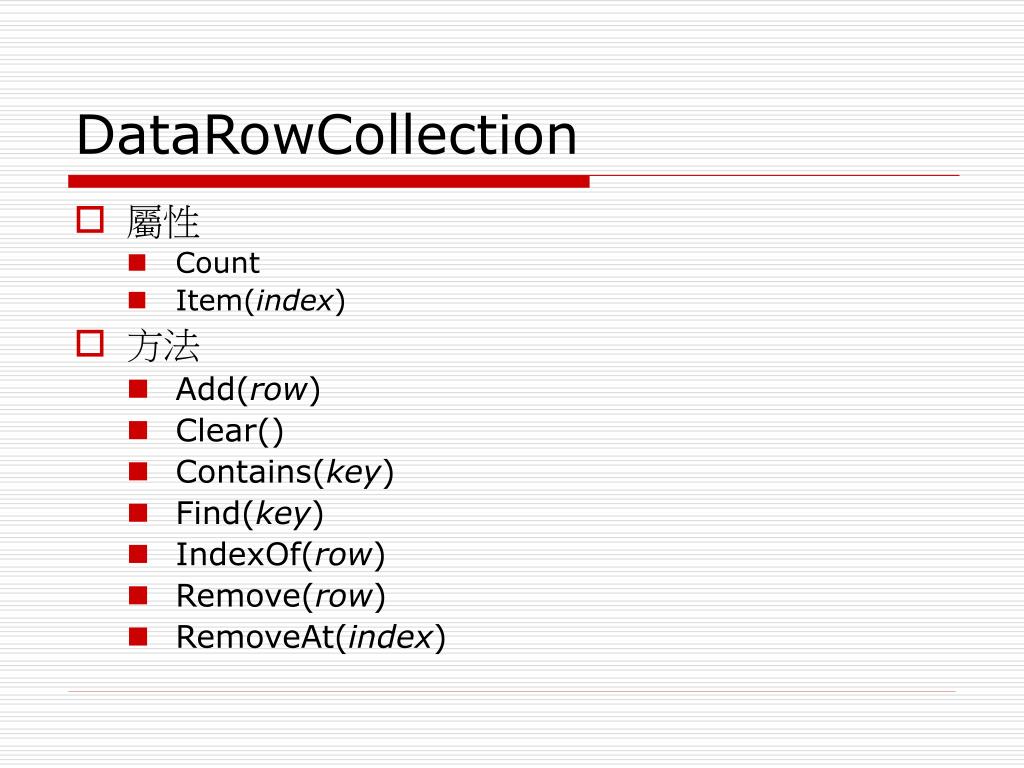This screenshot has width=1024, height=768.
Task: Select the 屬性 heading text
Action: click(163, 222)
